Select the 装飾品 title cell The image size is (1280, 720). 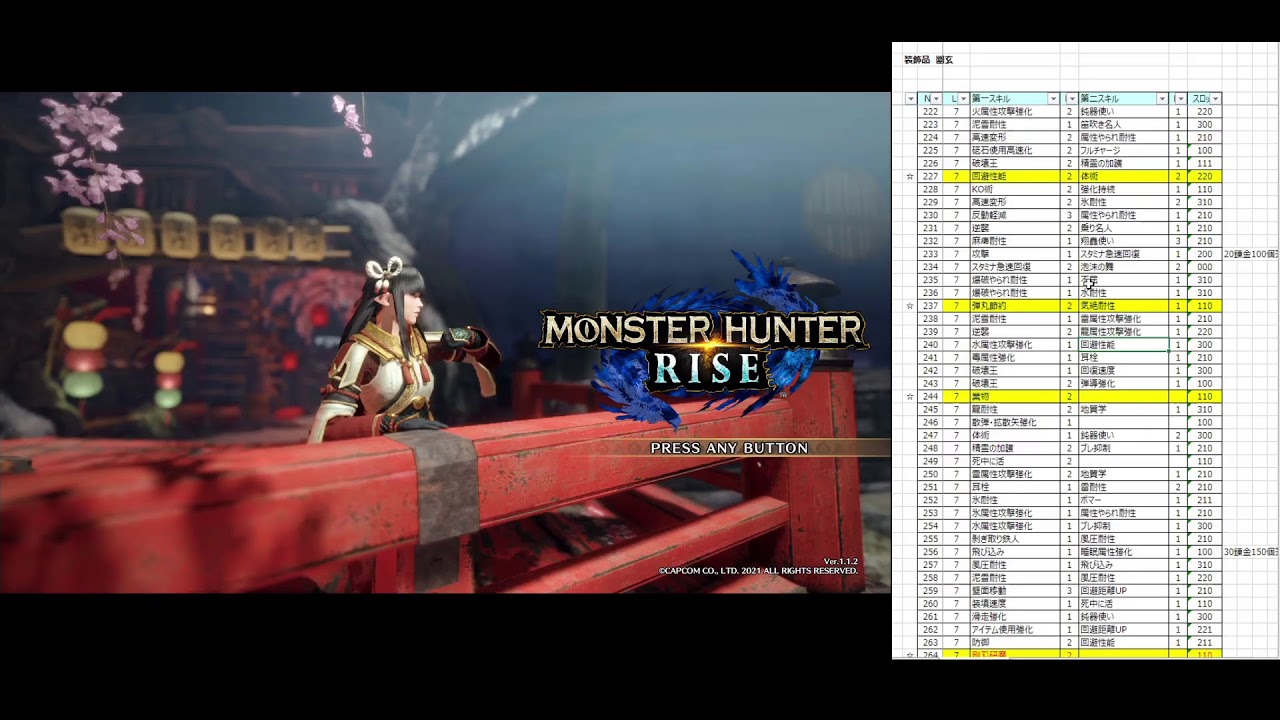916,60
